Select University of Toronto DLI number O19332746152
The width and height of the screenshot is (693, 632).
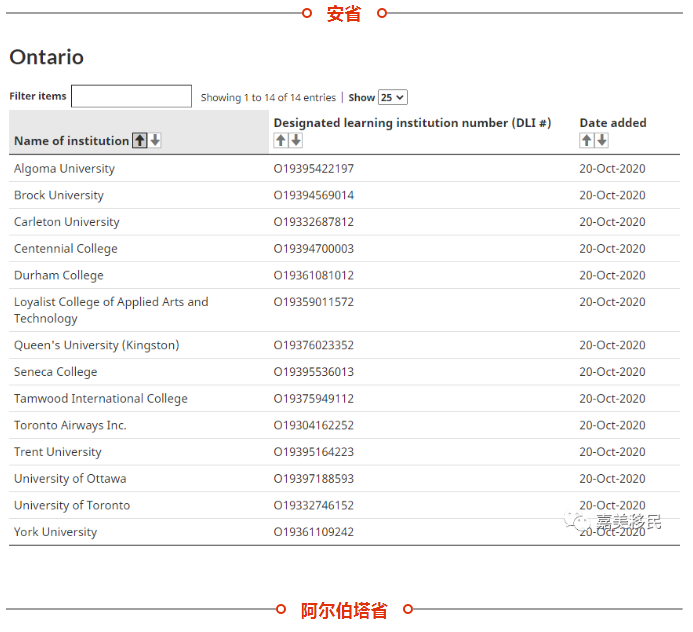(x=314, y=506)
